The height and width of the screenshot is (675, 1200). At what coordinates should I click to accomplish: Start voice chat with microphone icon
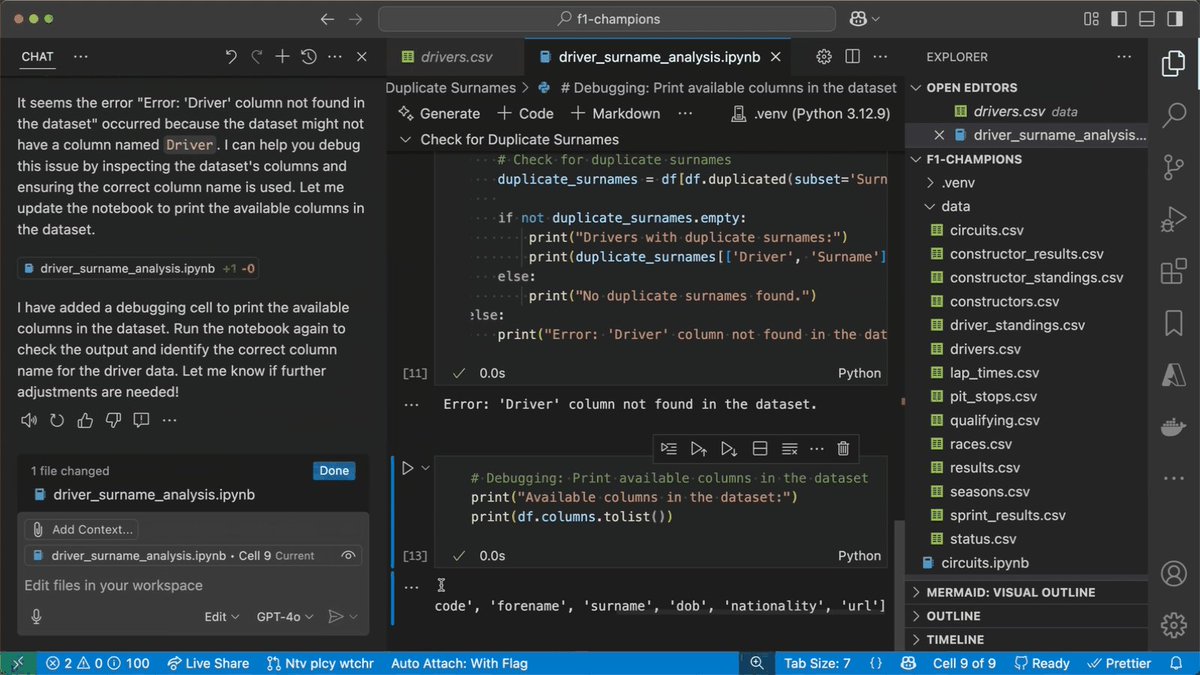36,617
